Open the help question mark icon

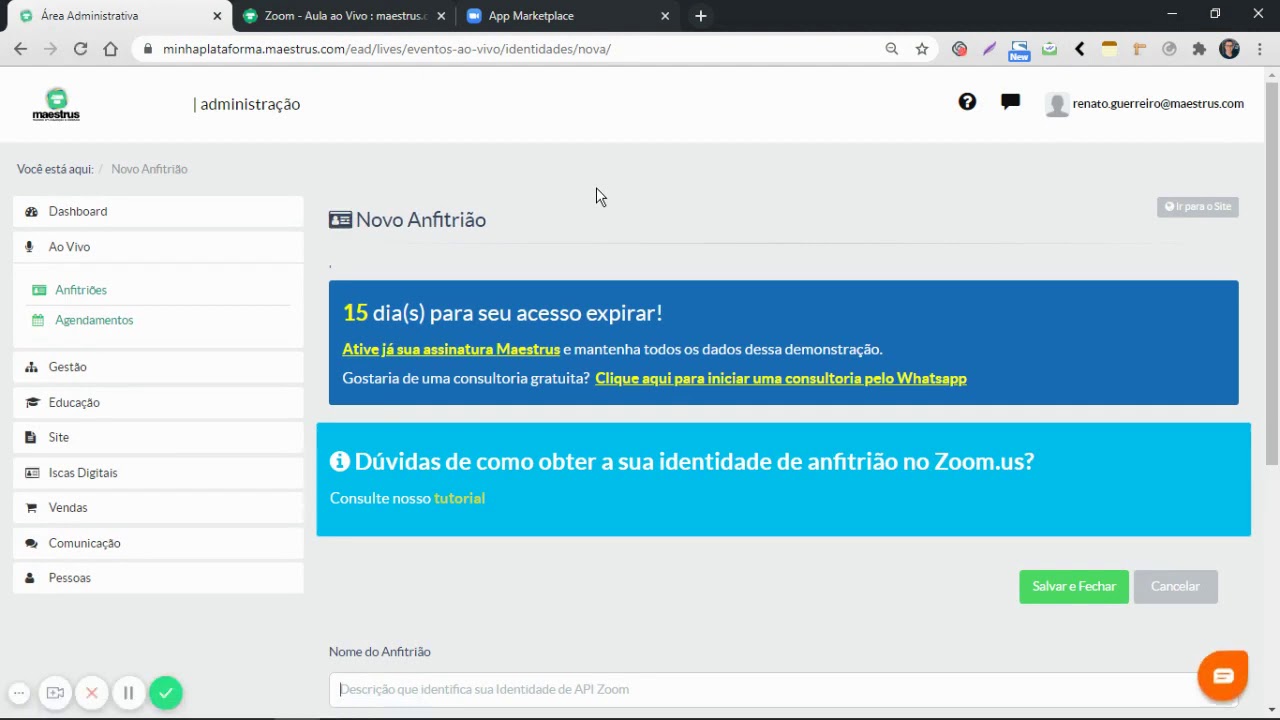click(967, 102)
